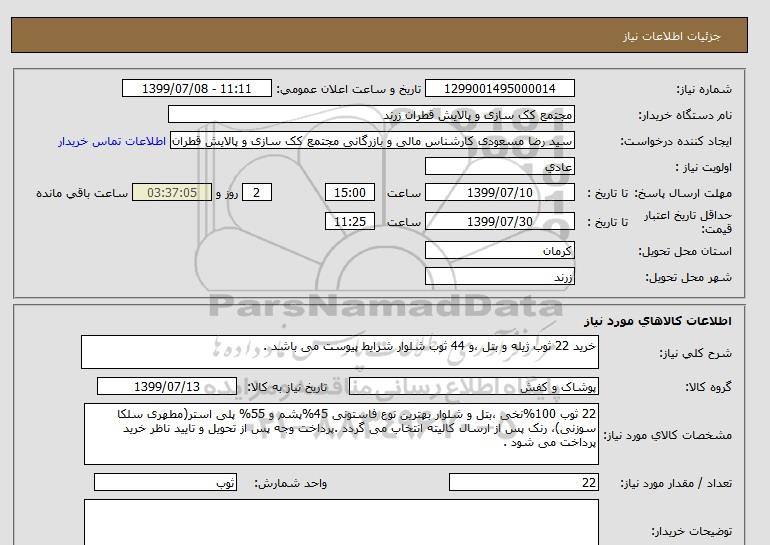This screenshot has width=770, height=545.
Task: Select the public announcement date-time field
Action: [195, 89]
